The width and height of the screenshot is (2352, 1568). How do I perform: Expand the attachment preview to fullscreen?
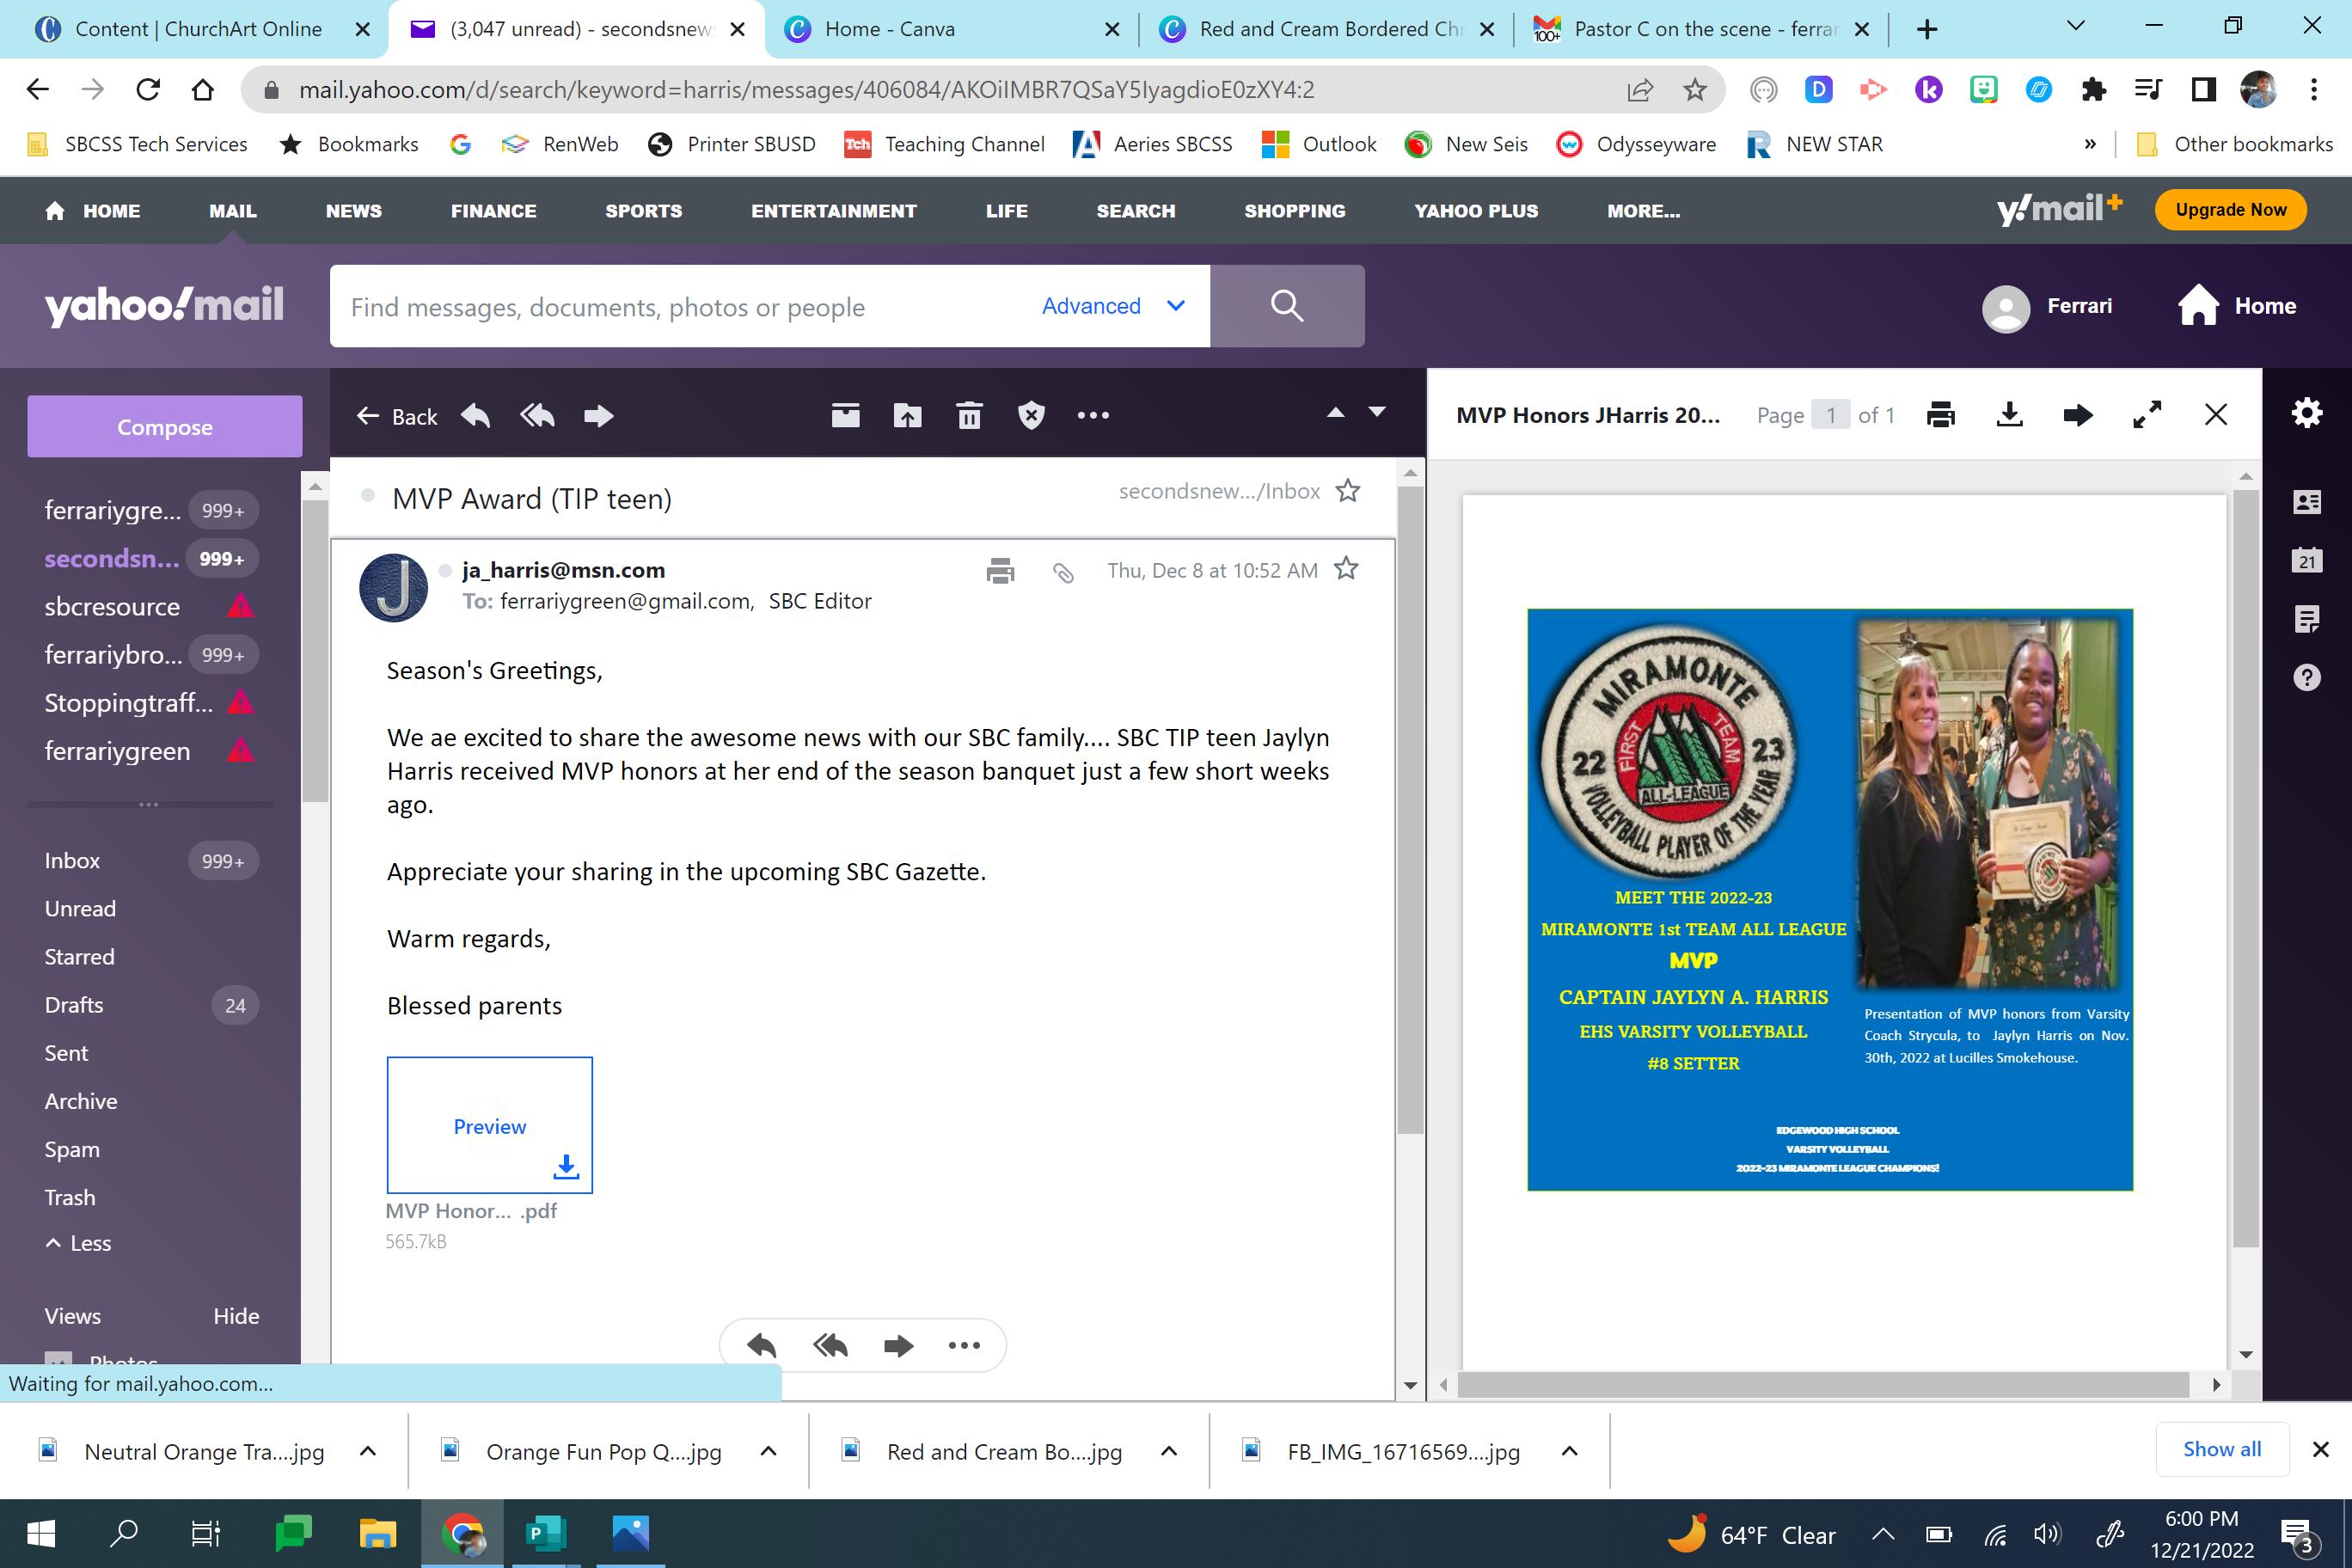click(x=2147, y=415)
